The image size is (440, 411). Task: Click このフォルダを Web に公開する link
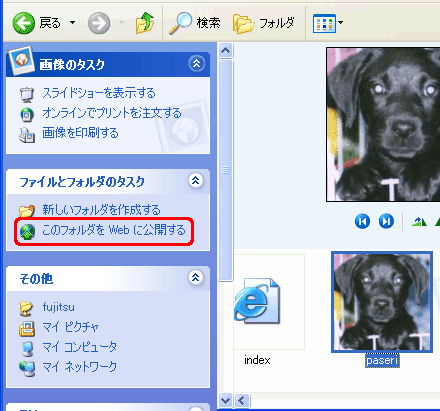pyautogui.click(x=114, y=230)
